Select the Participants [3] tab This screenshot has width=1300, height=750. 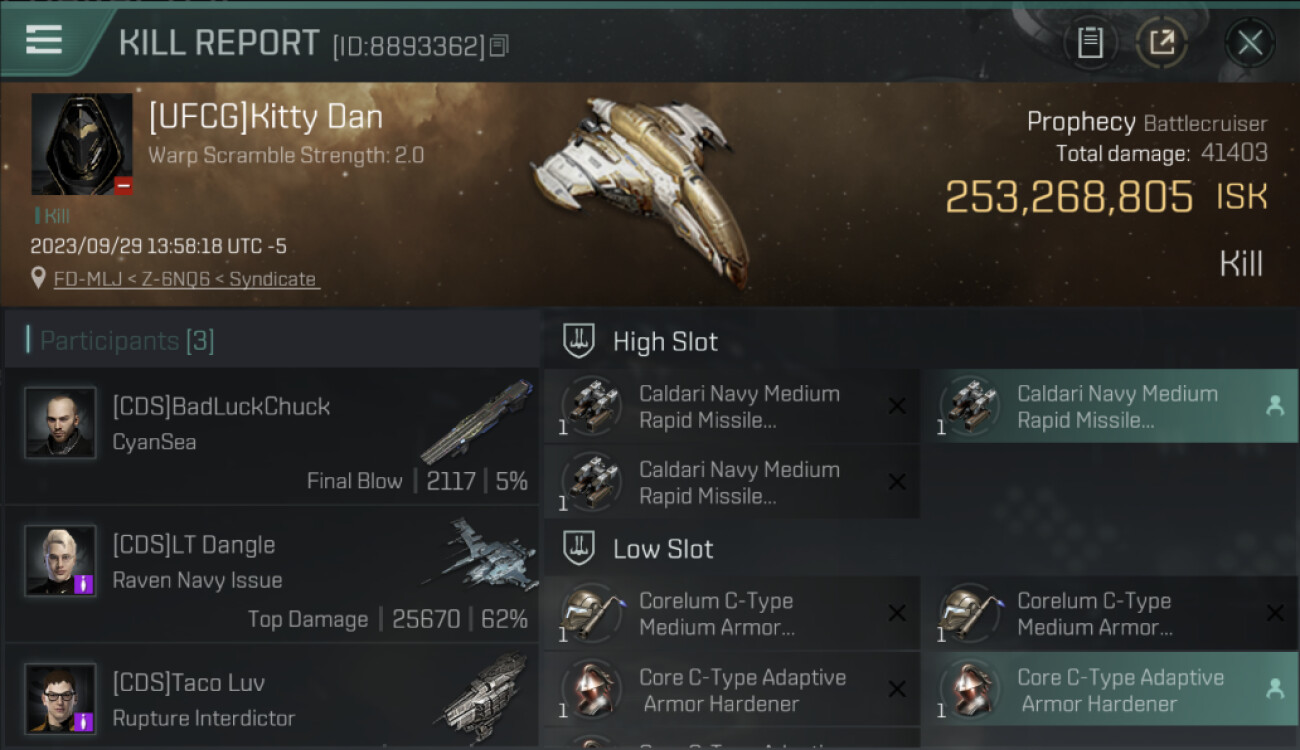point(127,341)
